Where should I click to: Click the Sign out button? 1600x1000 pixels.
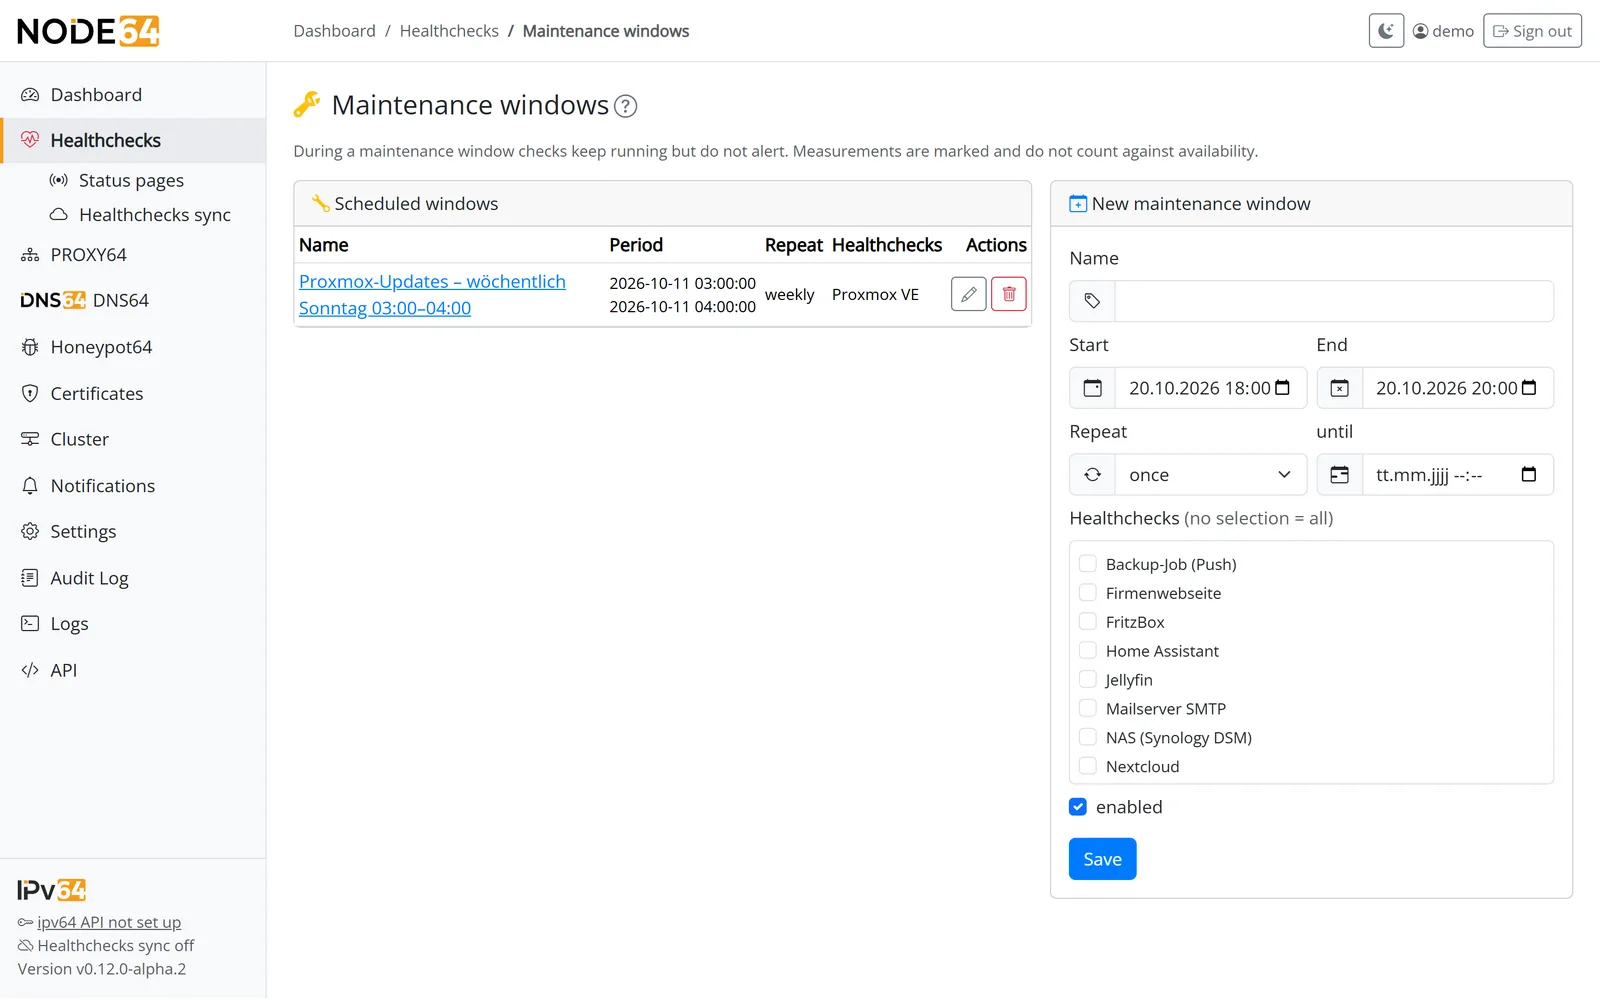pos(1532,31)
